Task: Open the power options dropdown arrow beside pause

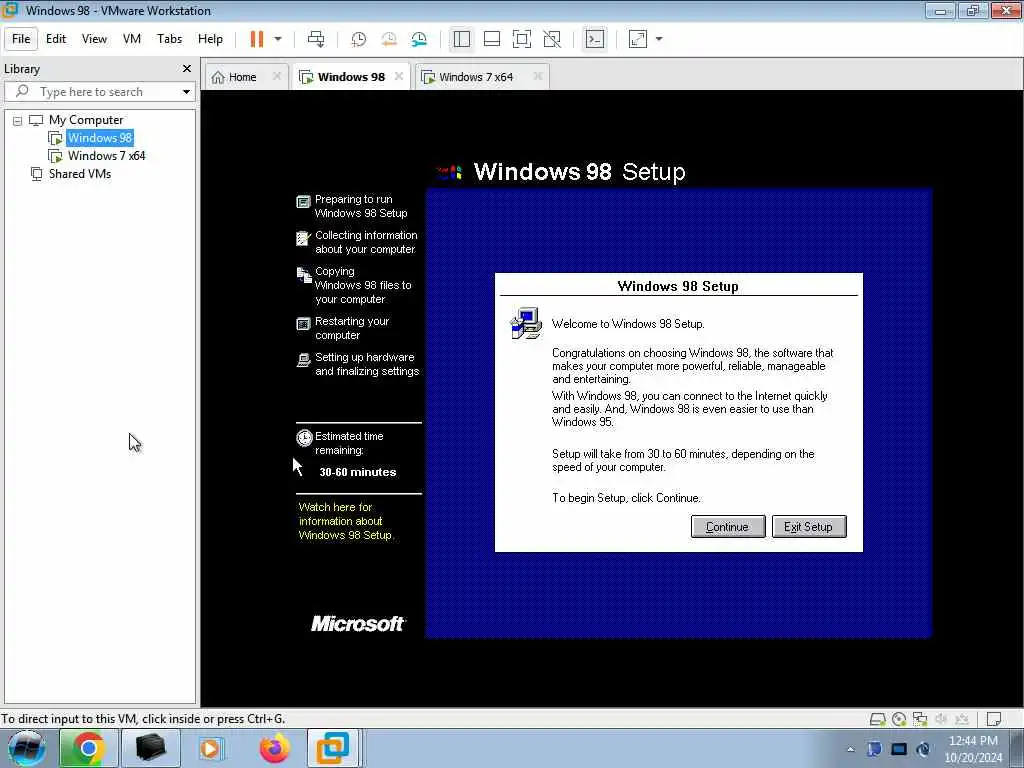Action: 278,39
